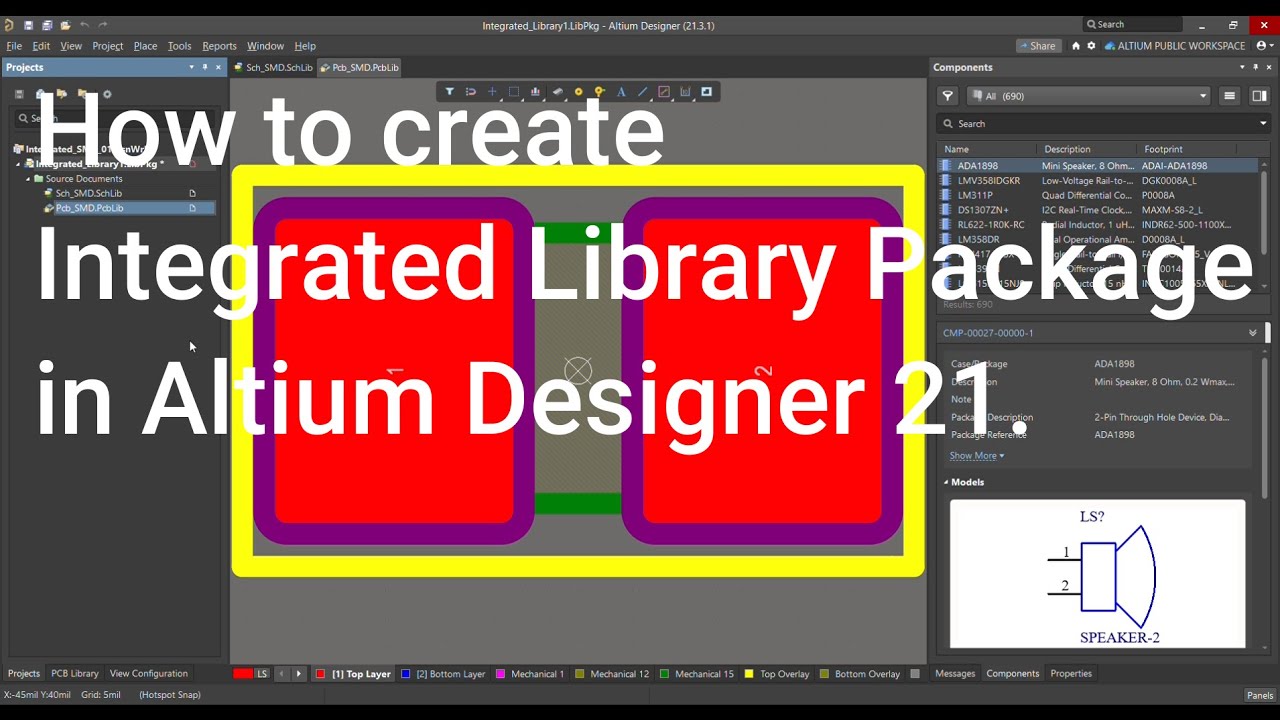Toggle the Components details pane icon
1280x720 pixels.
click(x=1259, y=96)
